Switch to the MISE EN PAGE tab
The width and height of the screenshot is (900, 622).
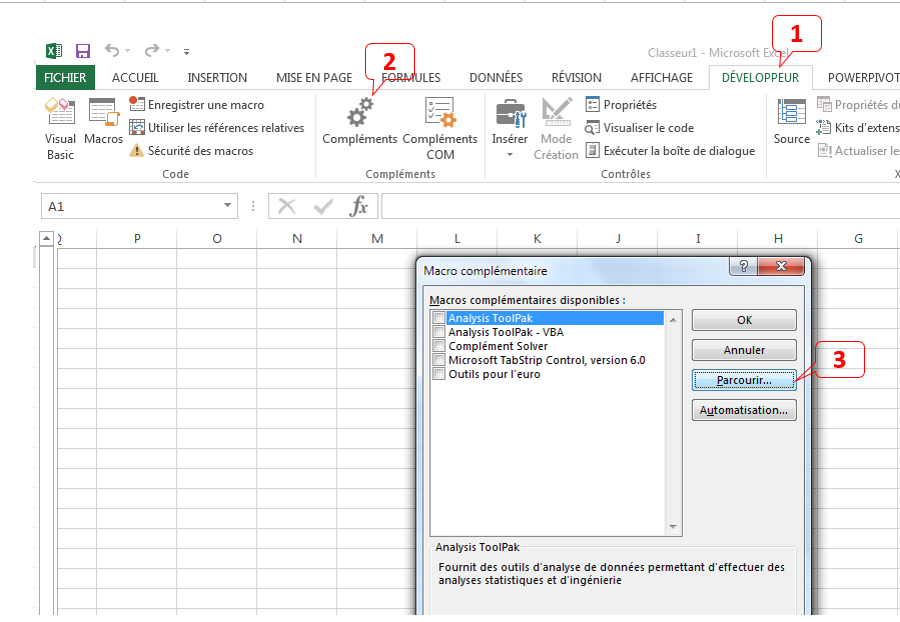(x=314, y=77)
